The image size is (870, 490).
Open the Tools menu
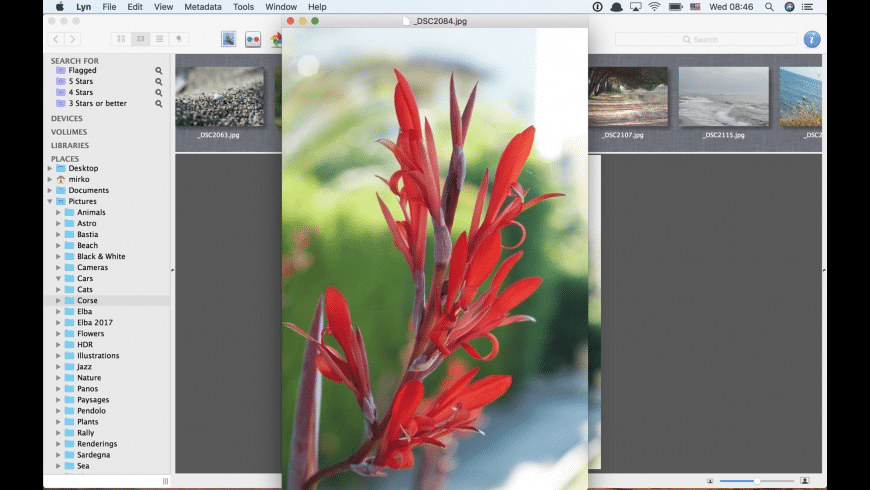pyautogui.click(x=243, y=7)
